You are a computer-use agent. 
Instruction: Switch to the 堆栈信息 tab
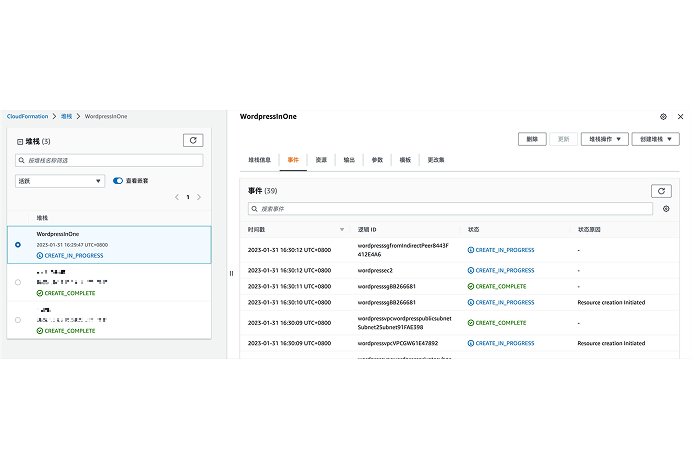pos(260,160)
